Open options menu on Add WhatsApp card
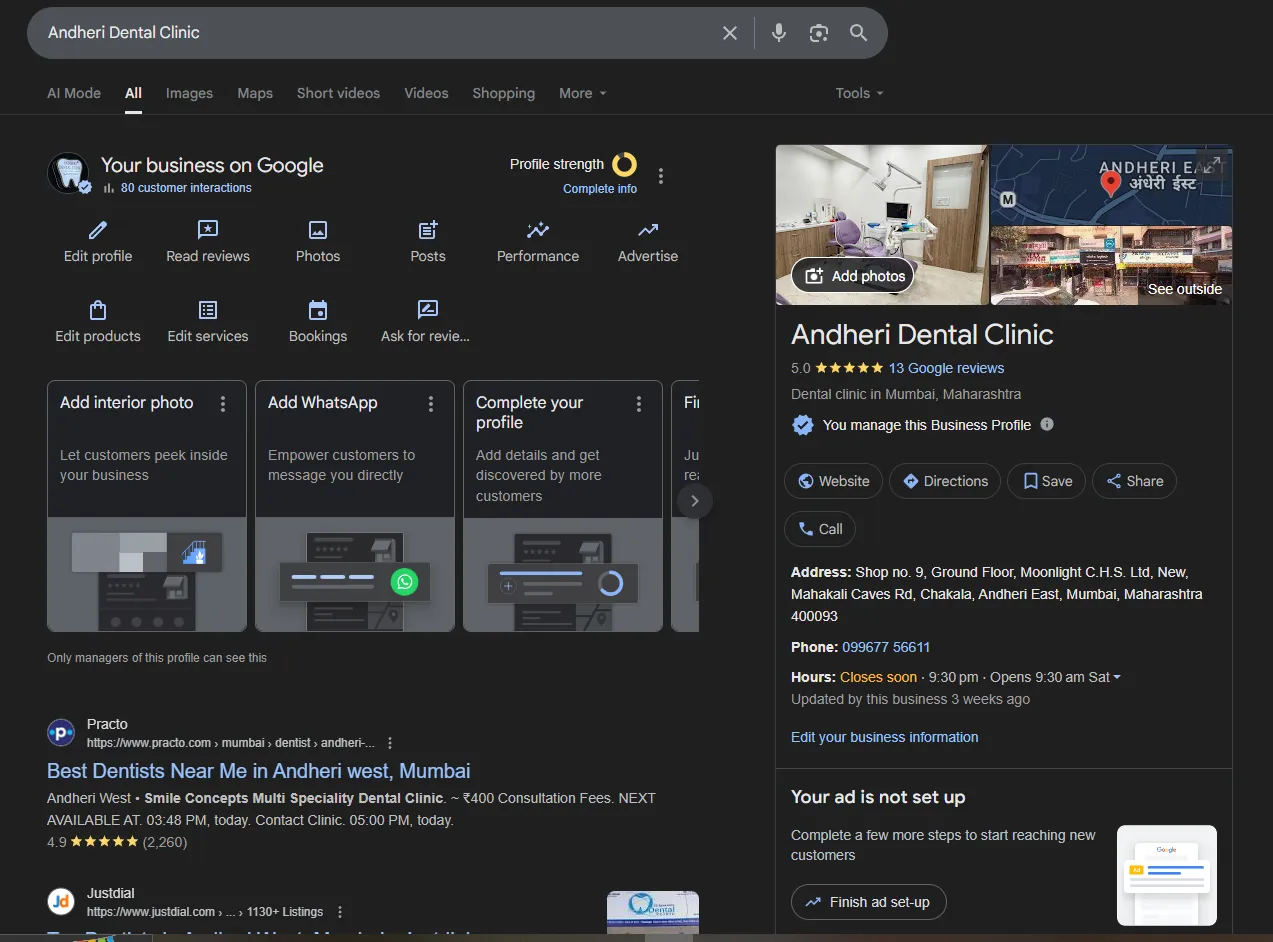 point(431,404)
